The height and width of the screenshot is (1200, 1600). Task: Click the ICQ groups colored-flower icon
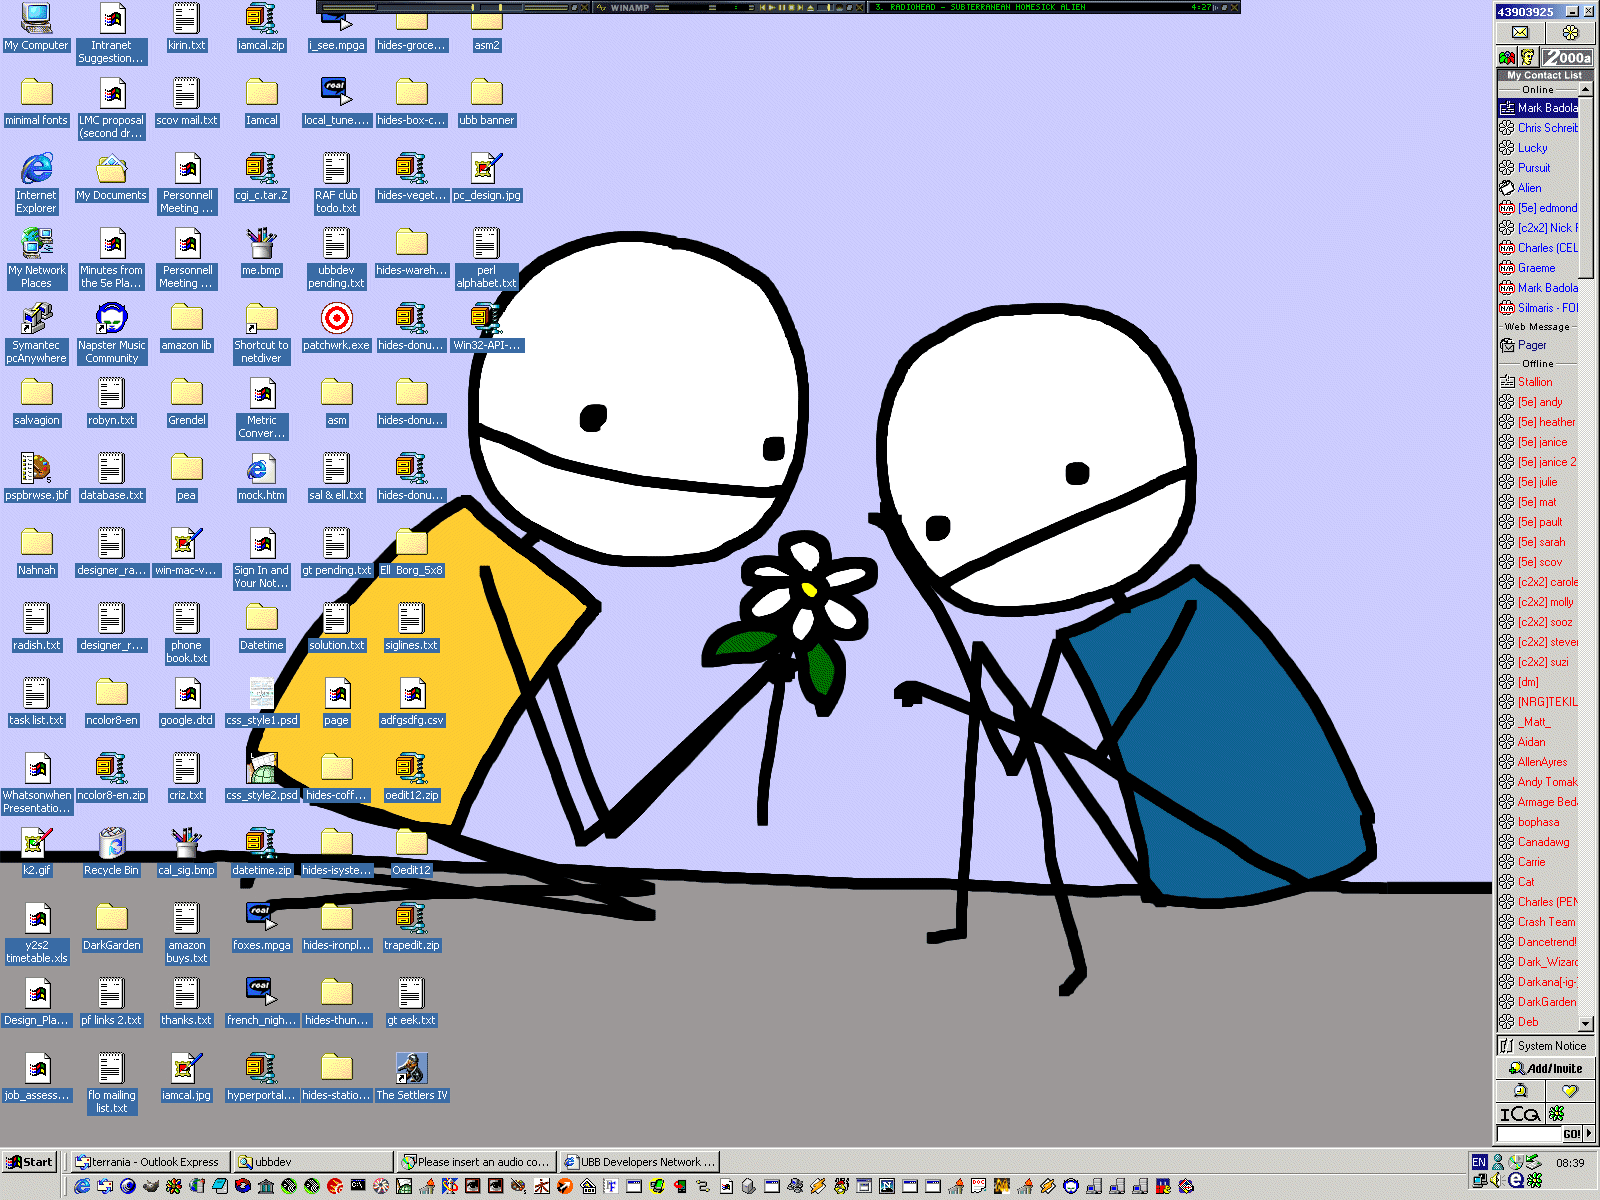(x=1507, y=57)
